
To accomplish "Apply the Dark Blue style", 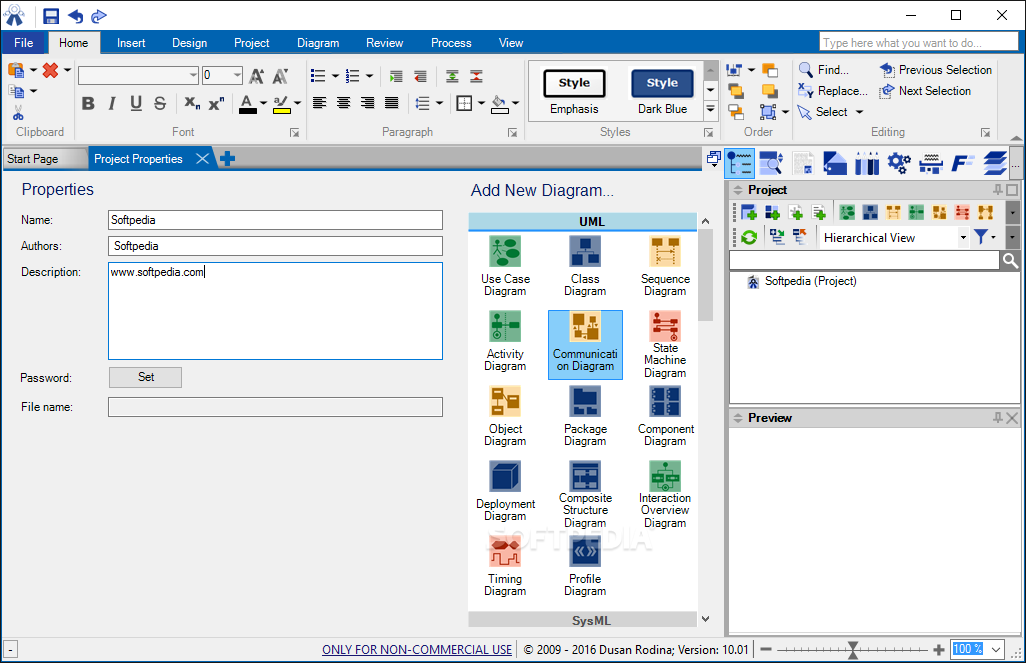I will click(x=662, y=92).
